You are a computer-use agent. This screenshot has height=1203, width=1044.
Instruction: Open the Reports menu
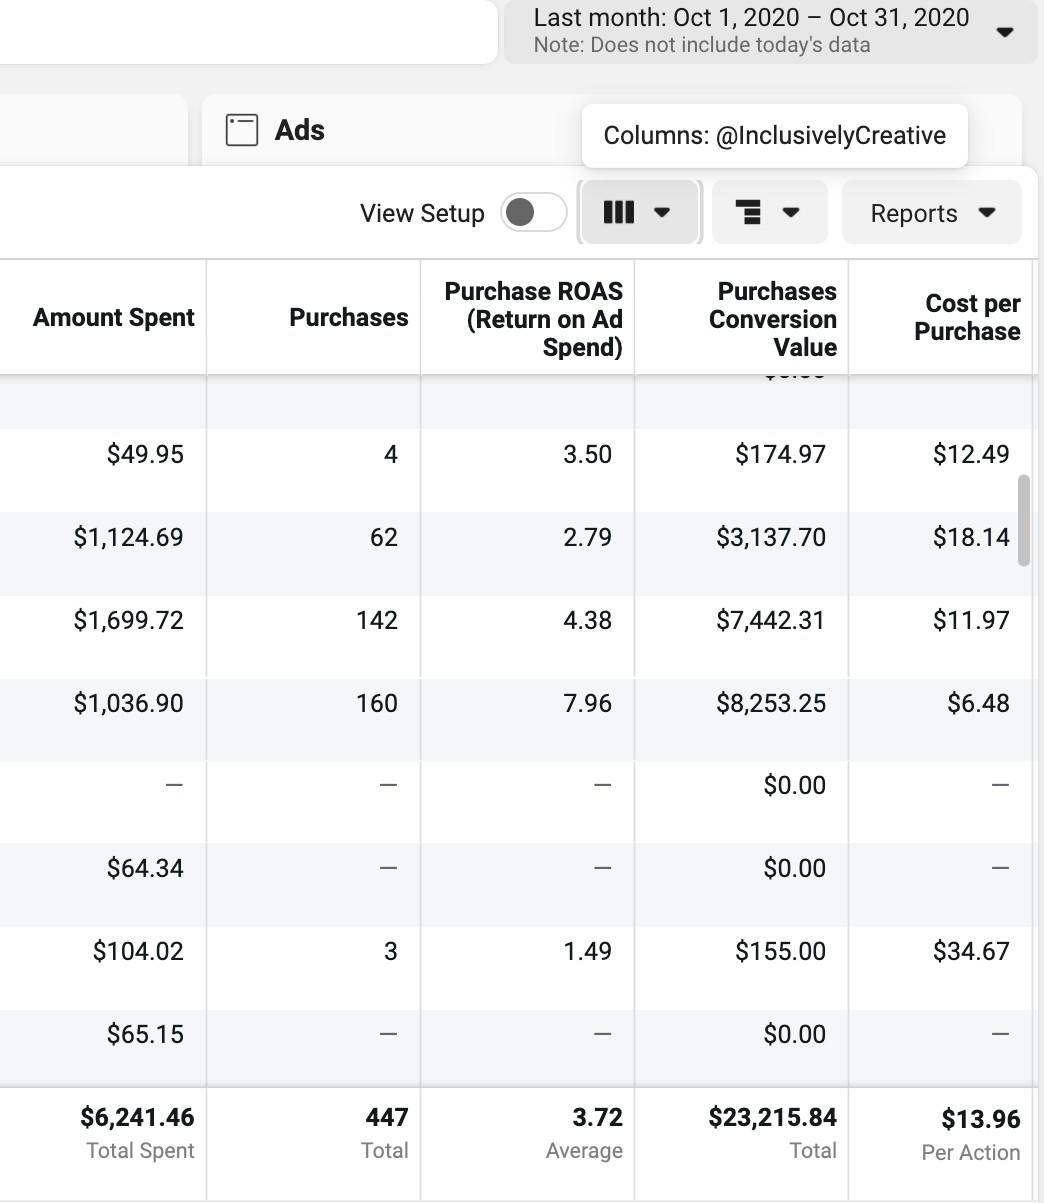(931, 213)
